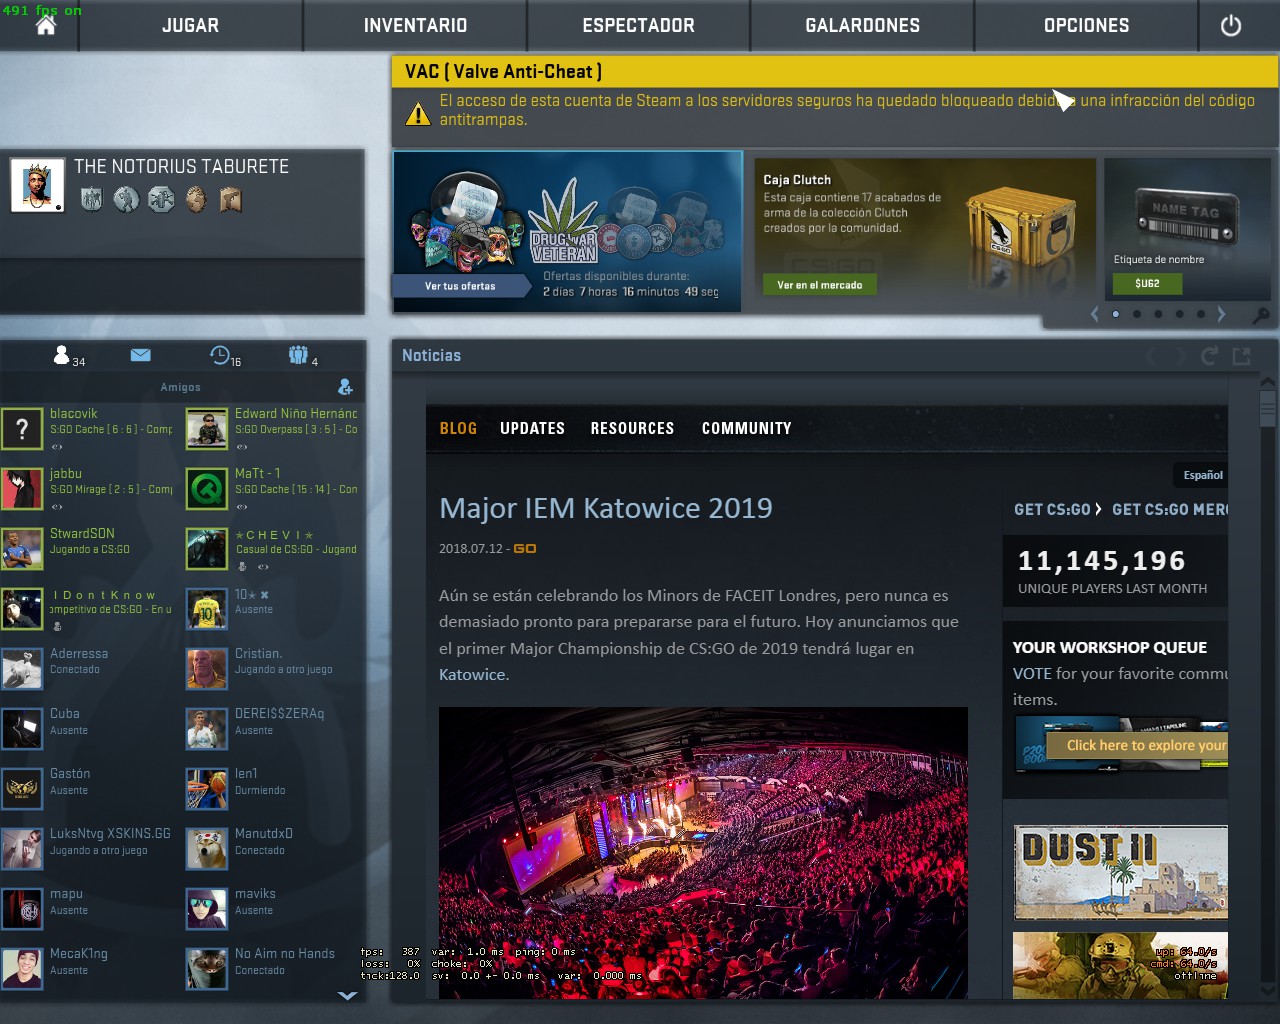The width and height of the screenshot is (1280, 1024).
Task: Click StwardSON's avatar
Action: (x=22, y=549)
